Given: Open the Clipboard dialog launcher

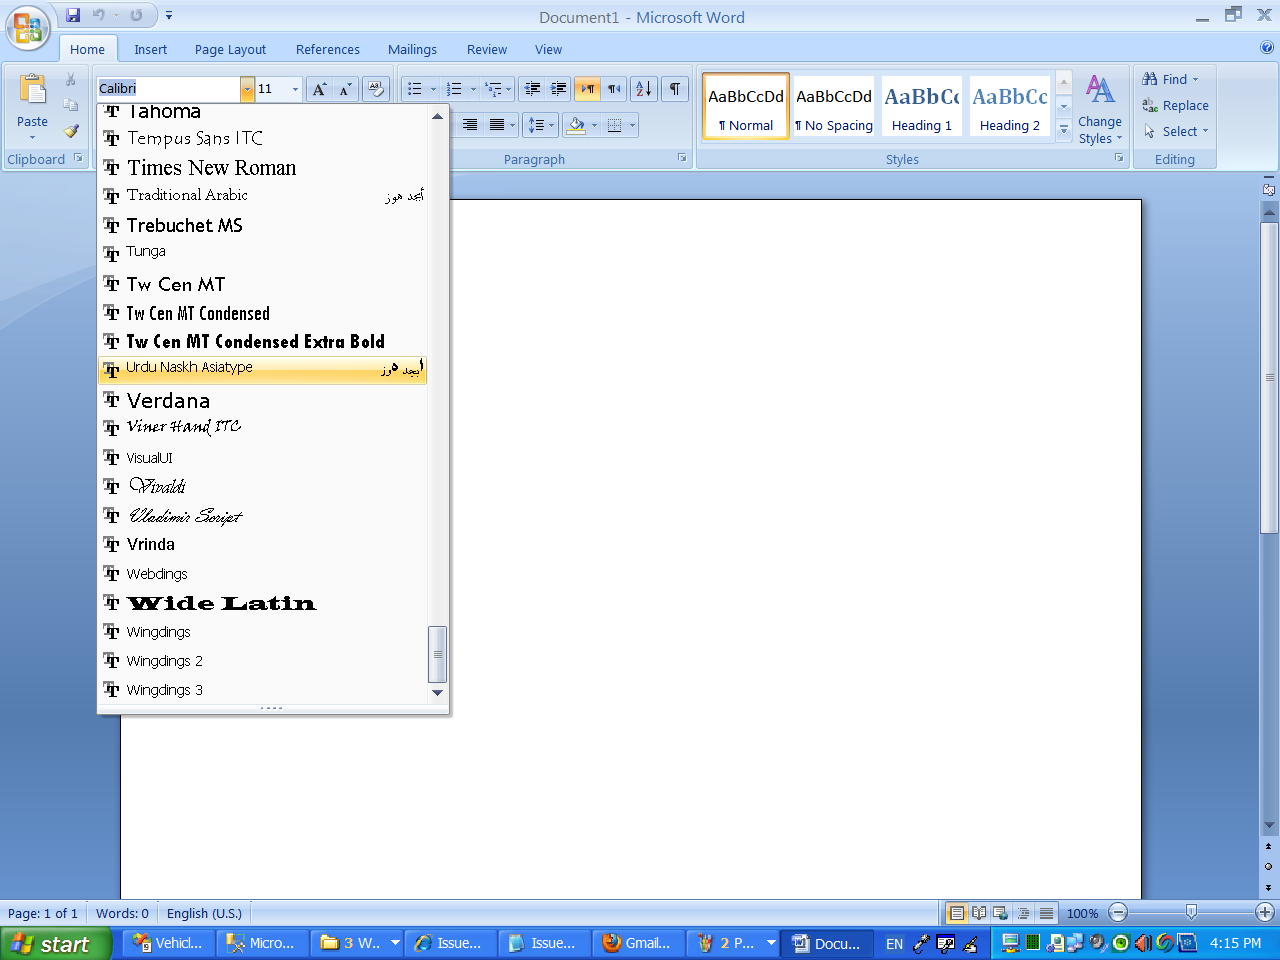Looking at the screenshot, I should click(x=79, y=158).
